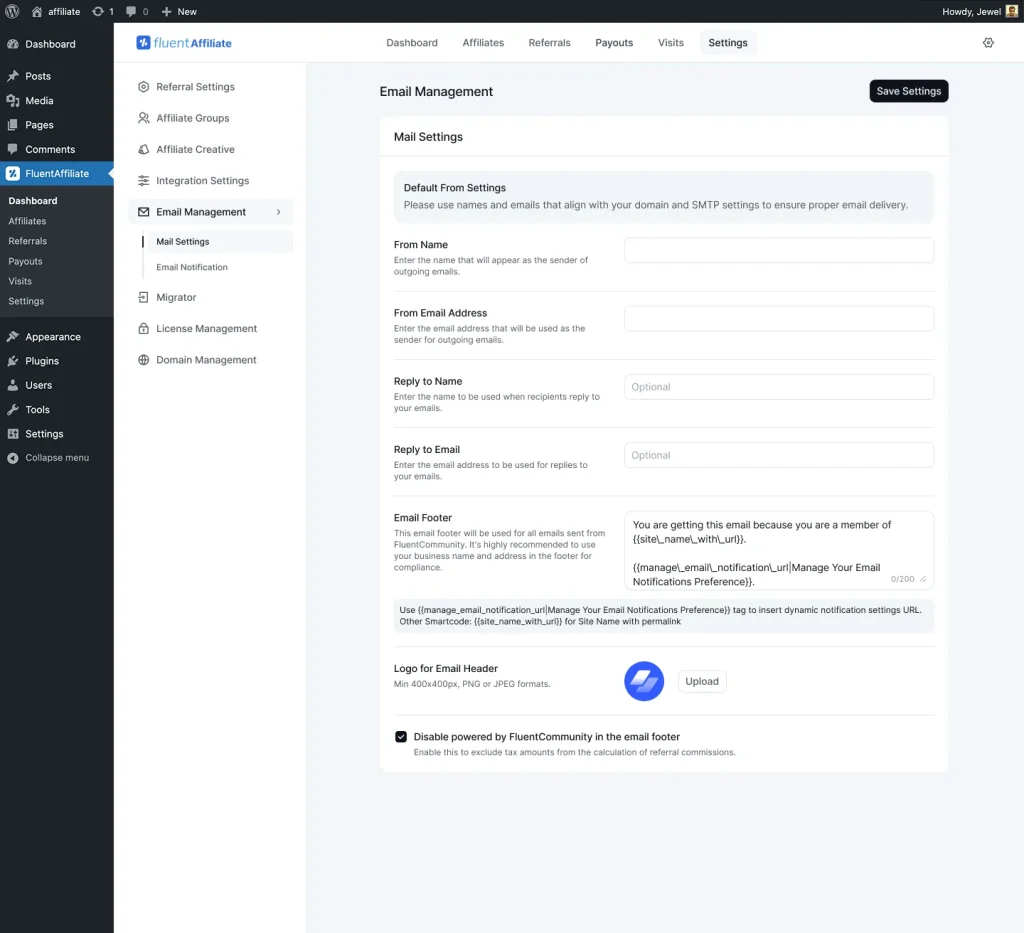
Task: Open FluentAffiliate in WordPress sidebar
Action: tap(57, 174)
